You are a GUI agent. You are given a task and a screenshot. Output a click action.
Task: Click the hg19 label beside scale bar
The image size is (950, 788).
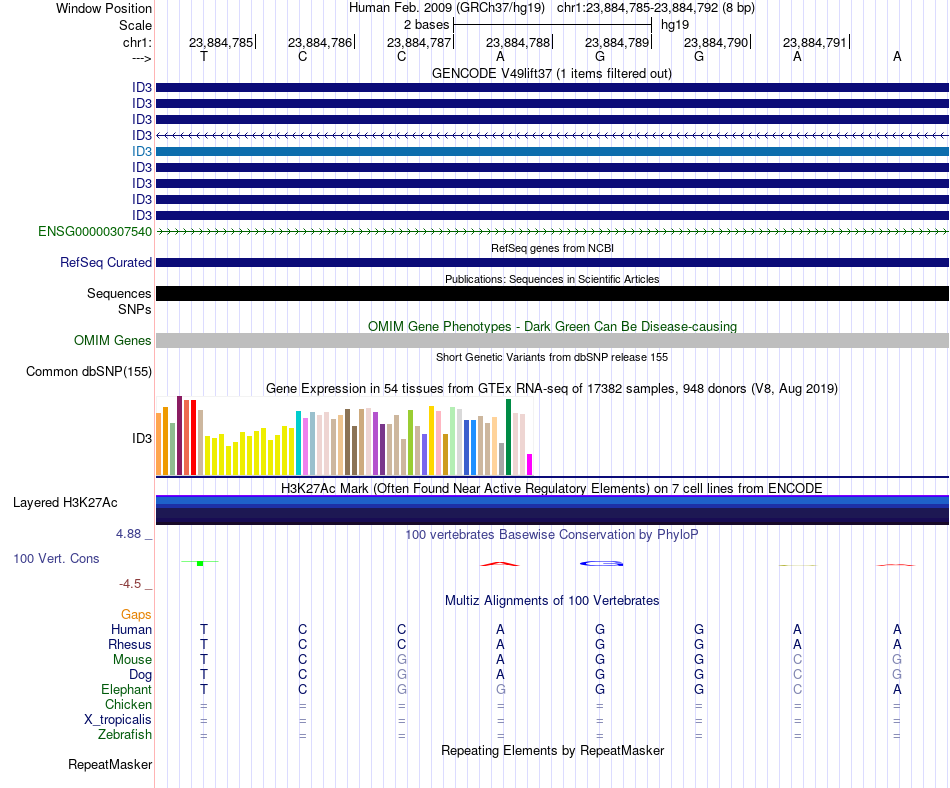[x=675, y=25]
